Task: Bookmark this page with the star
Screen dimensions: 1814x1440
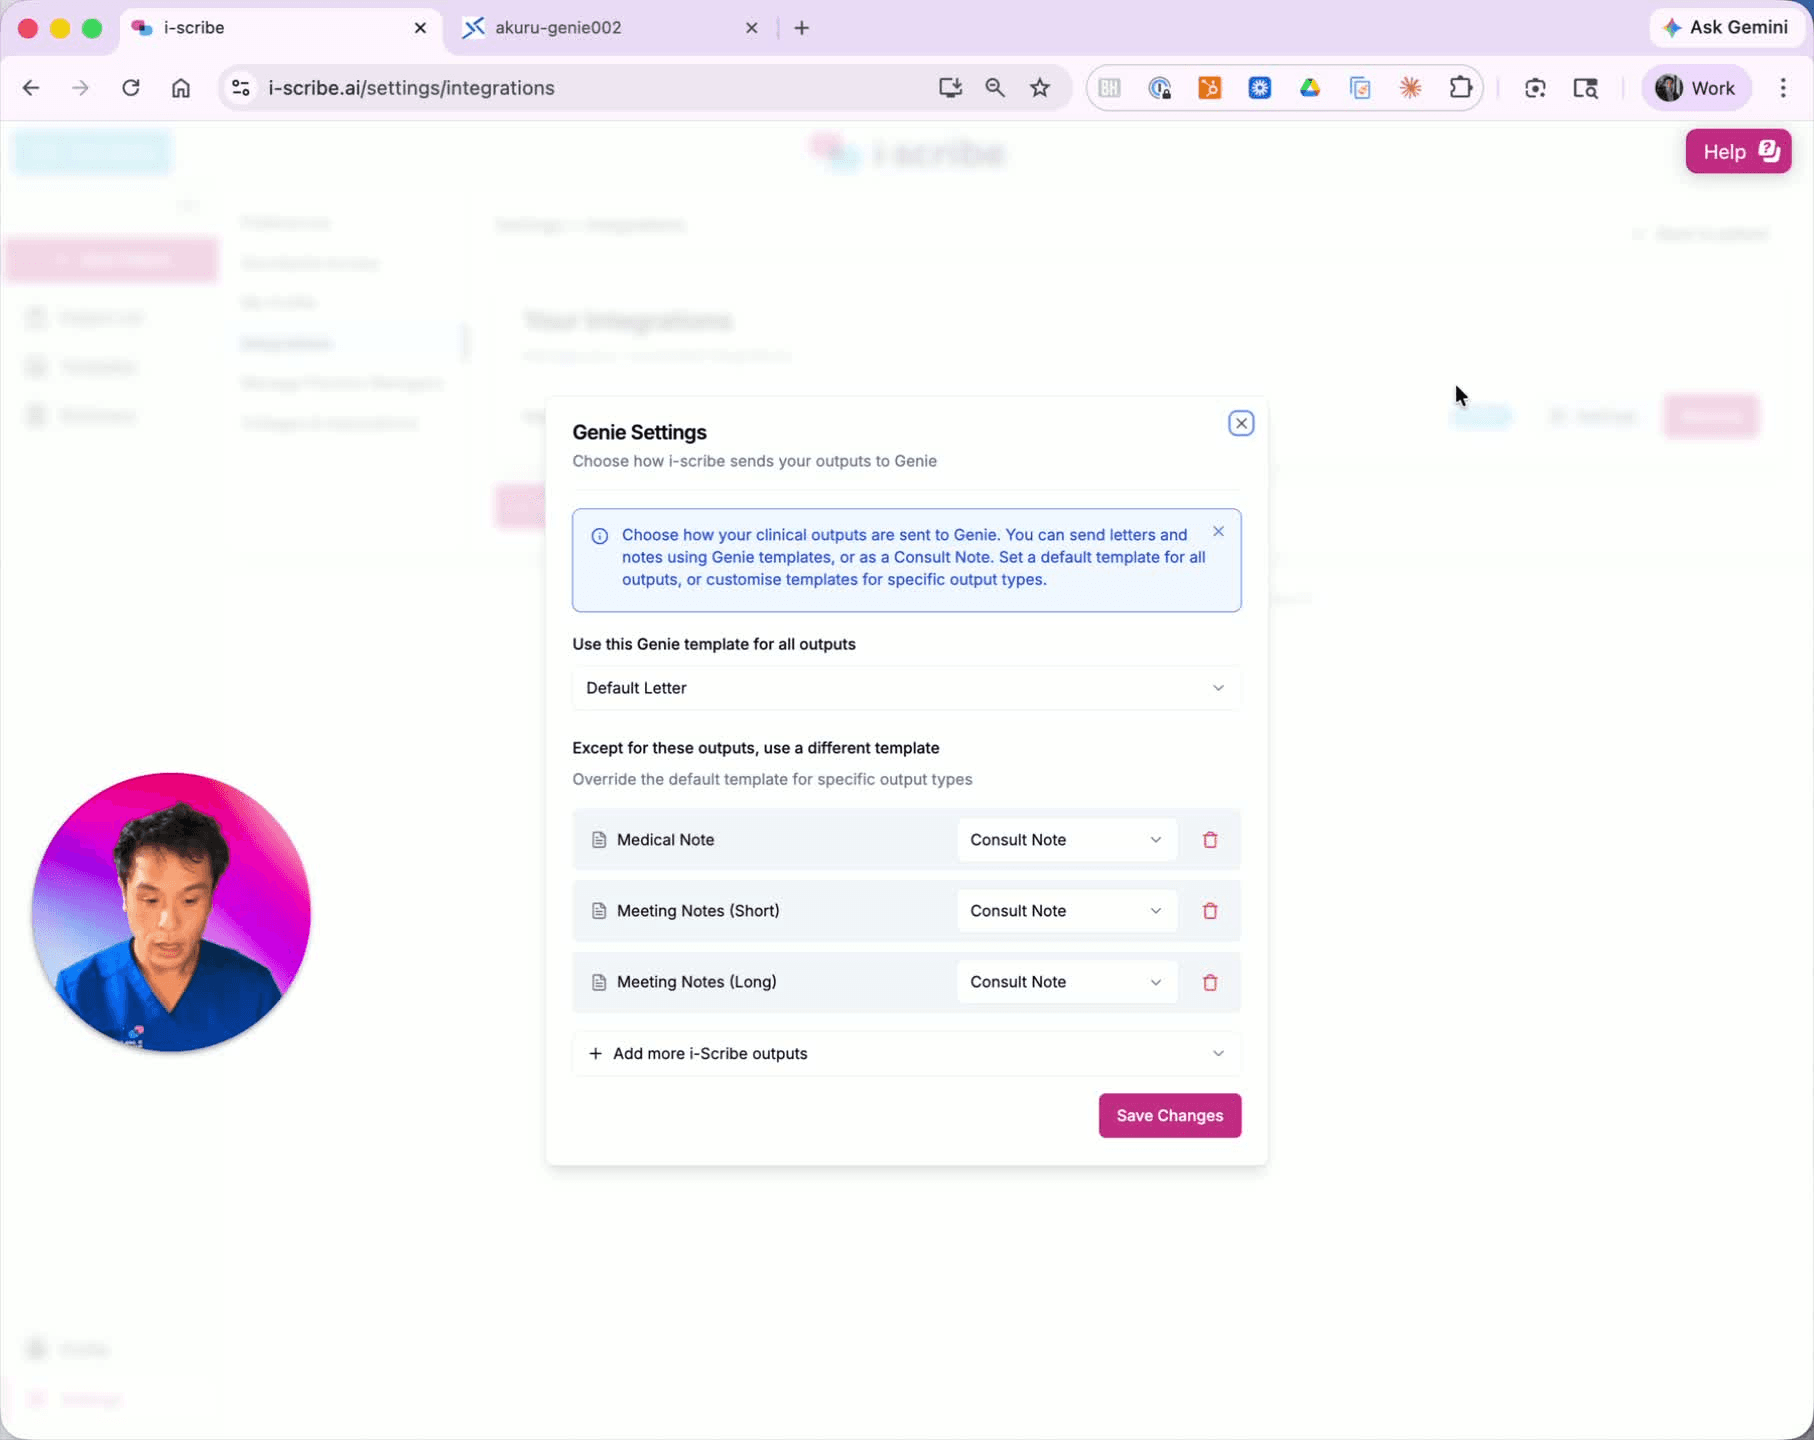Action: click(1040, 88)
